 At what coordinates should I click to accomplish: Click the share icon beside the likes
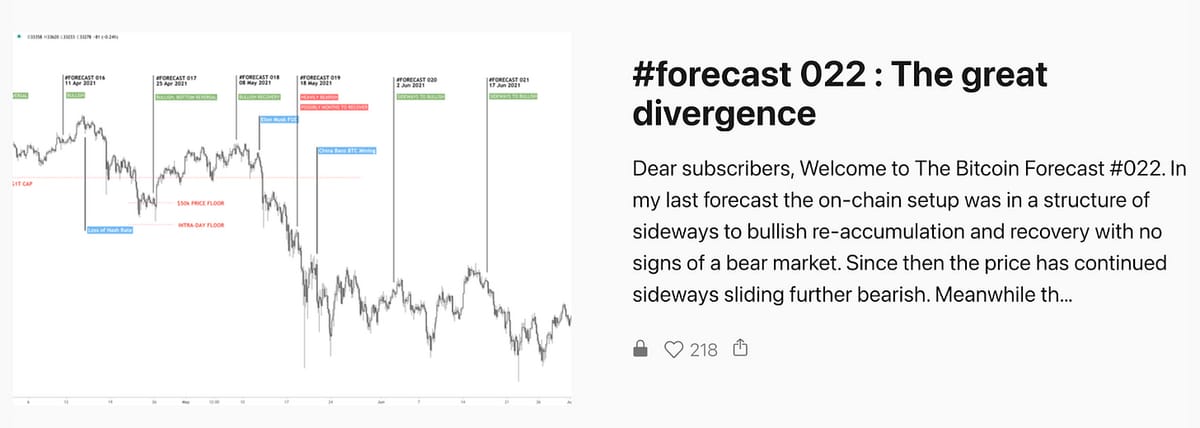[x=740, y=348]
